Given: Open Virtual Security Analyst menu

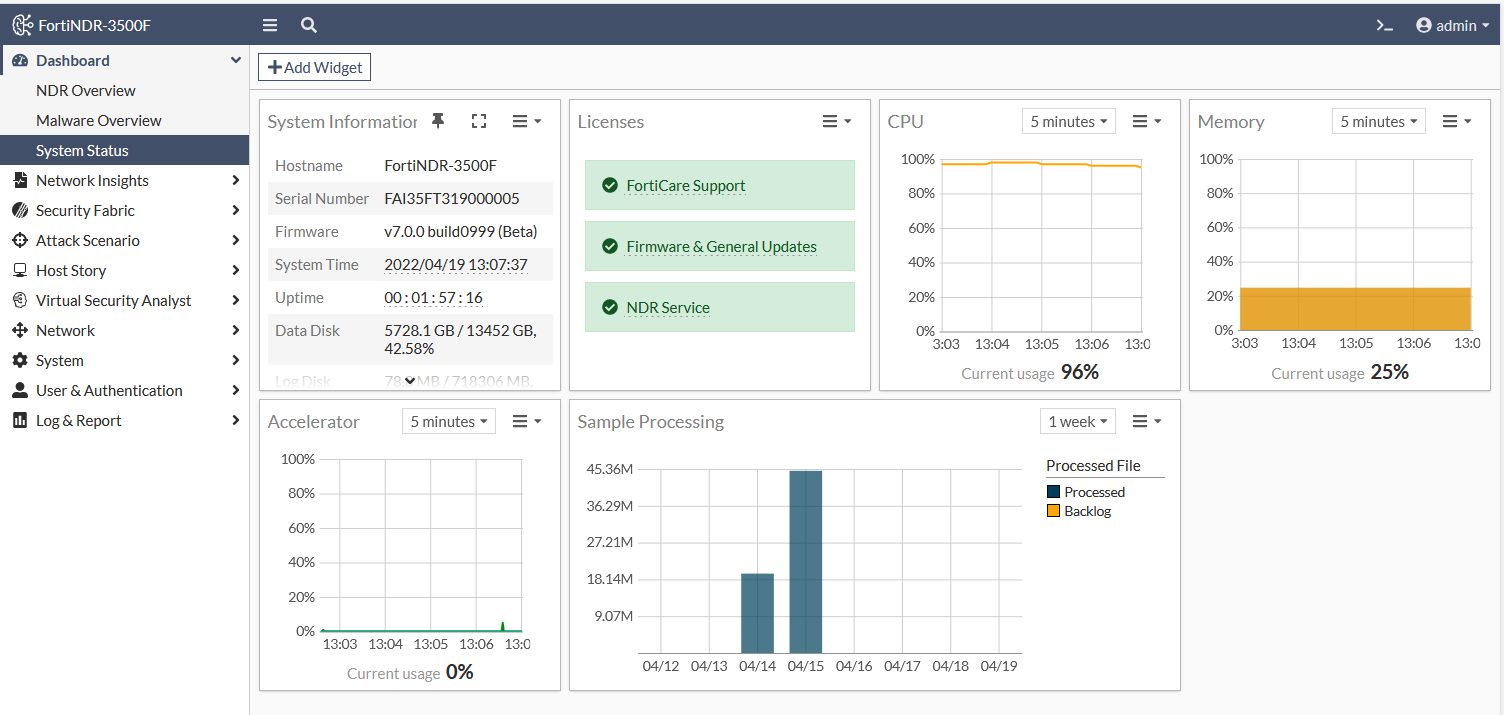Looking at the screenshot, I should (x=124, y=301).
